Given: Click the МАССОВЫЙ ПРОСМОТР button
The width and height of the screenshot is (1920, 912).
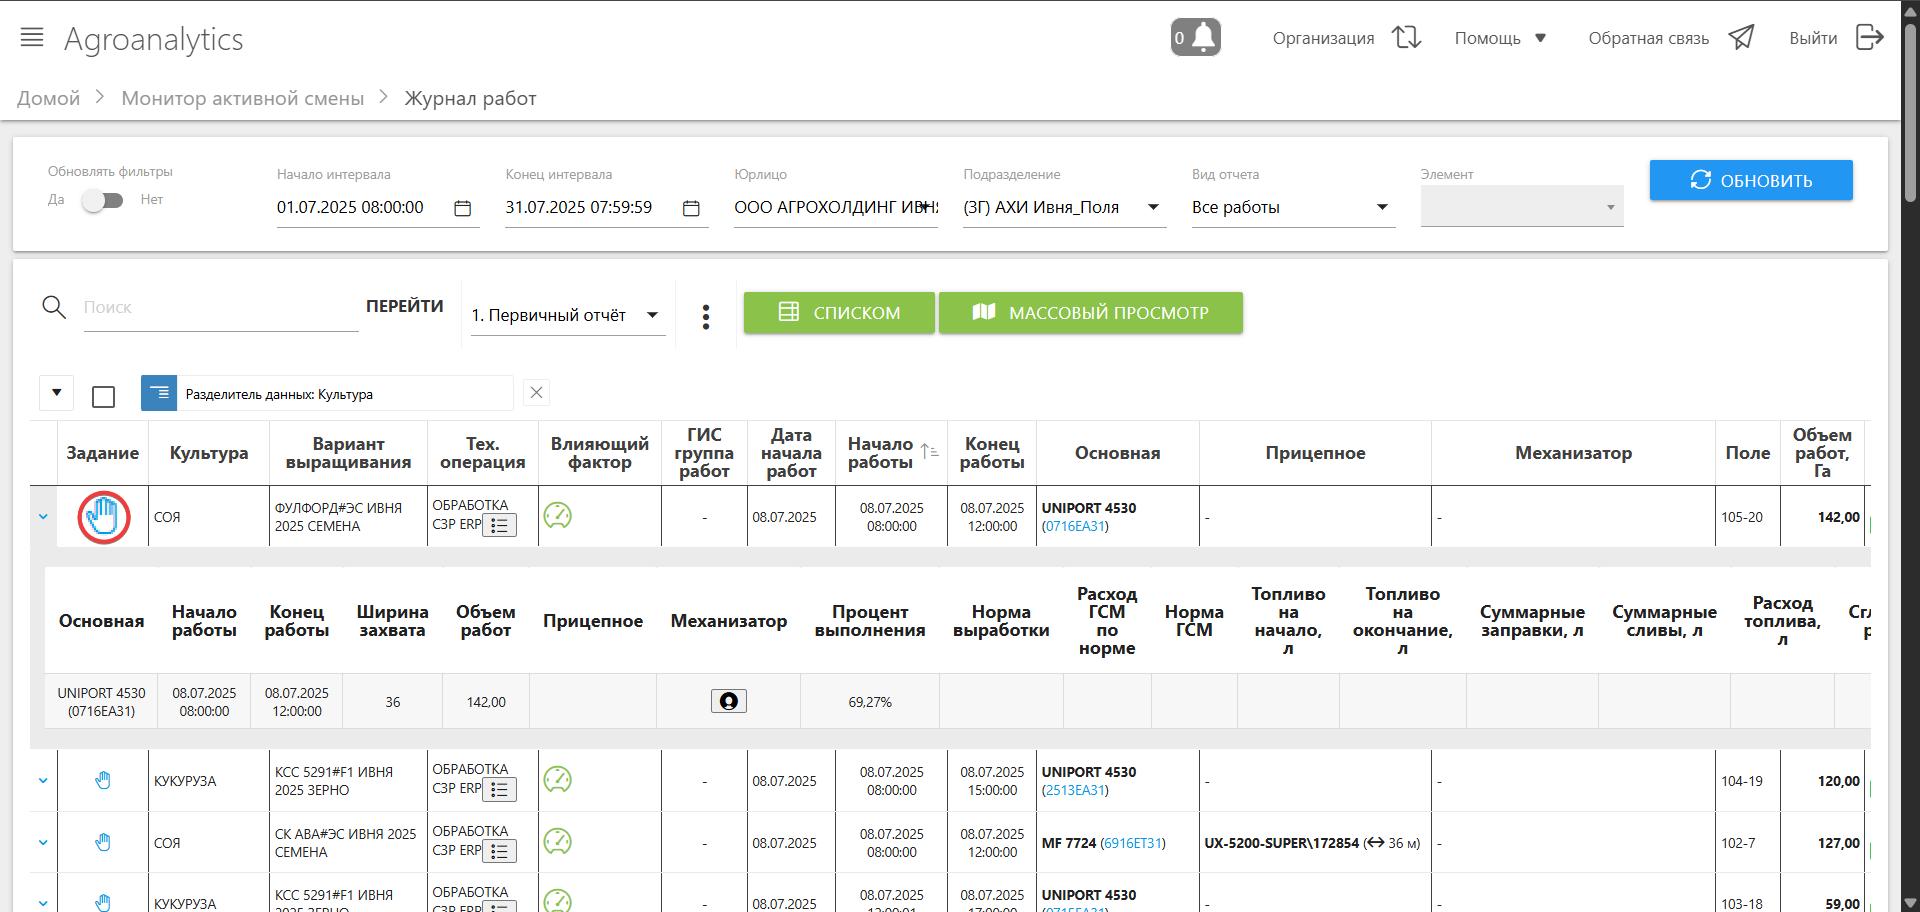Looking at the screenshot, I should (x=1090, y=313).
